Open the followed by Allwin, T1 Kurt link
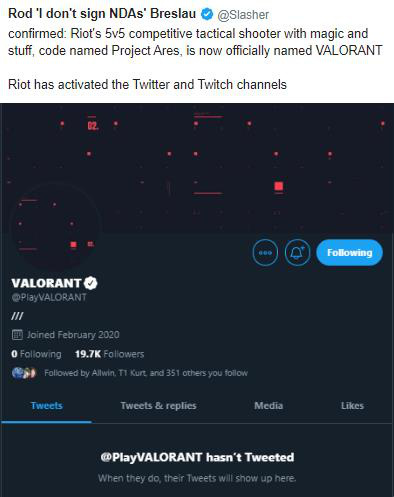This screenshot has height=497, width=394. [x=146, y=373]
